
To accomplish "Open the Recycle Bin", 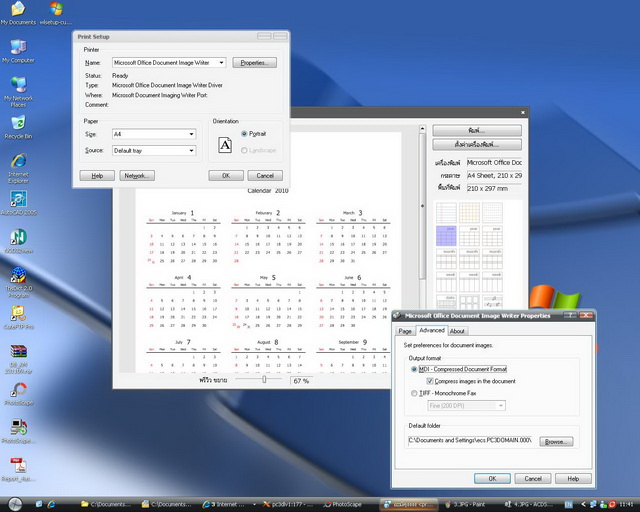I will pos(18,127).
